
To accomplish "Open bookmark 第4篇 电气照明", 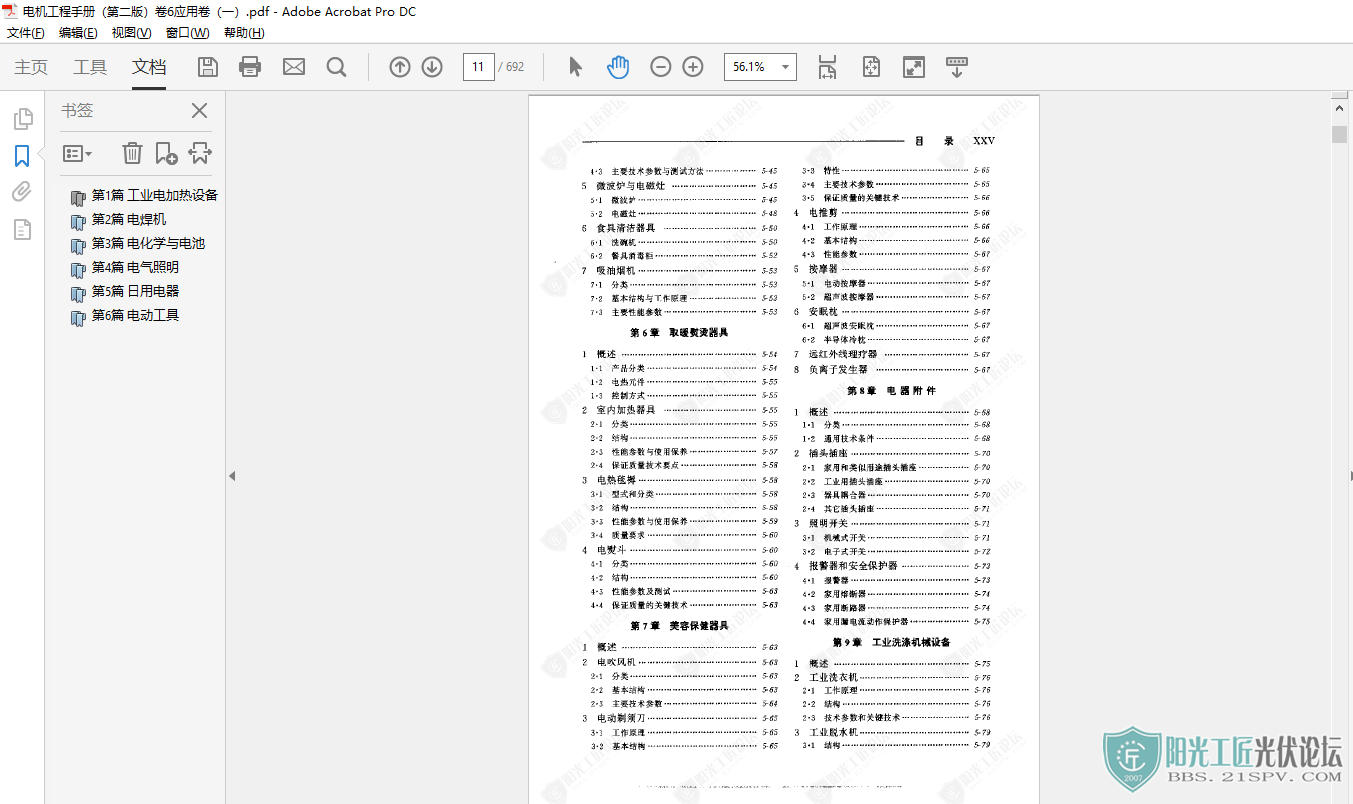I will (x=135, y=267).
